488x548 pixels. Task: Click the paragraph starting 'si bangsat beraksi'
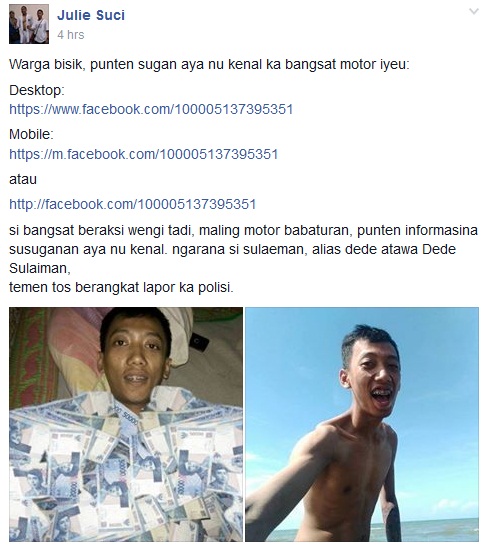(243, 249)
